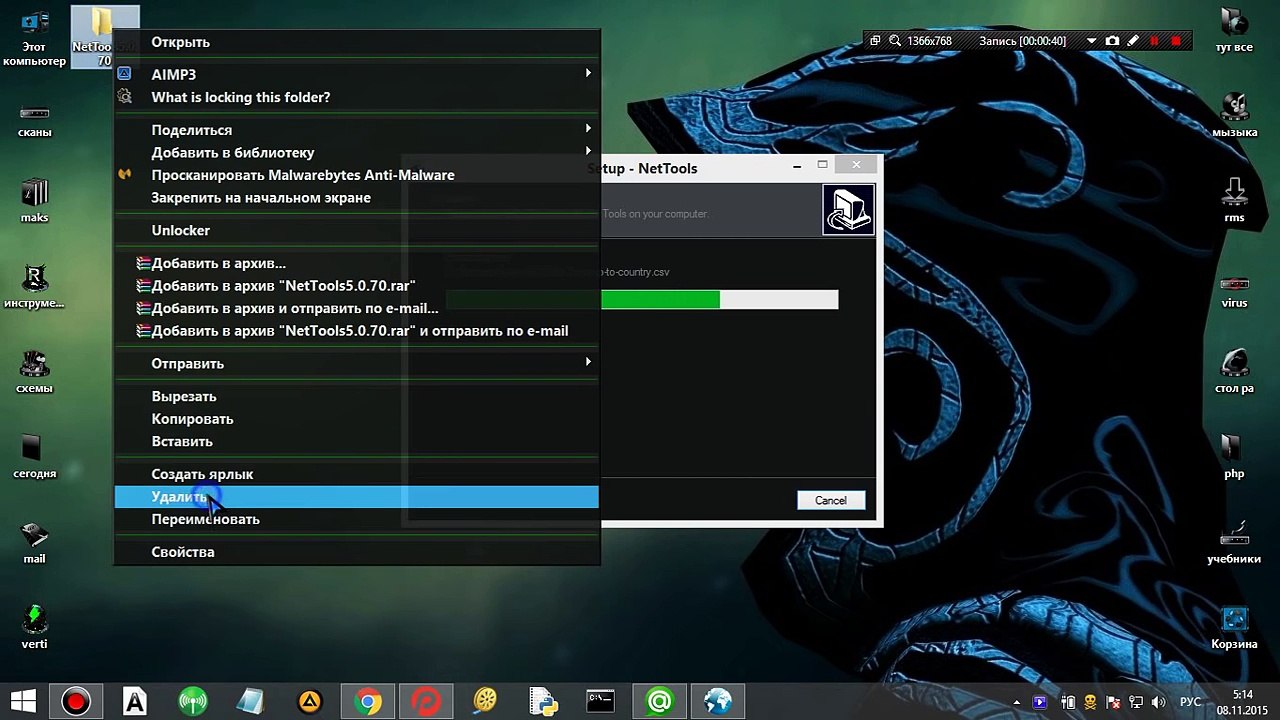Open the command prompt taskbar icon
The width and height of the screenshot is (1280, 720).
click(x=600, y=702)
